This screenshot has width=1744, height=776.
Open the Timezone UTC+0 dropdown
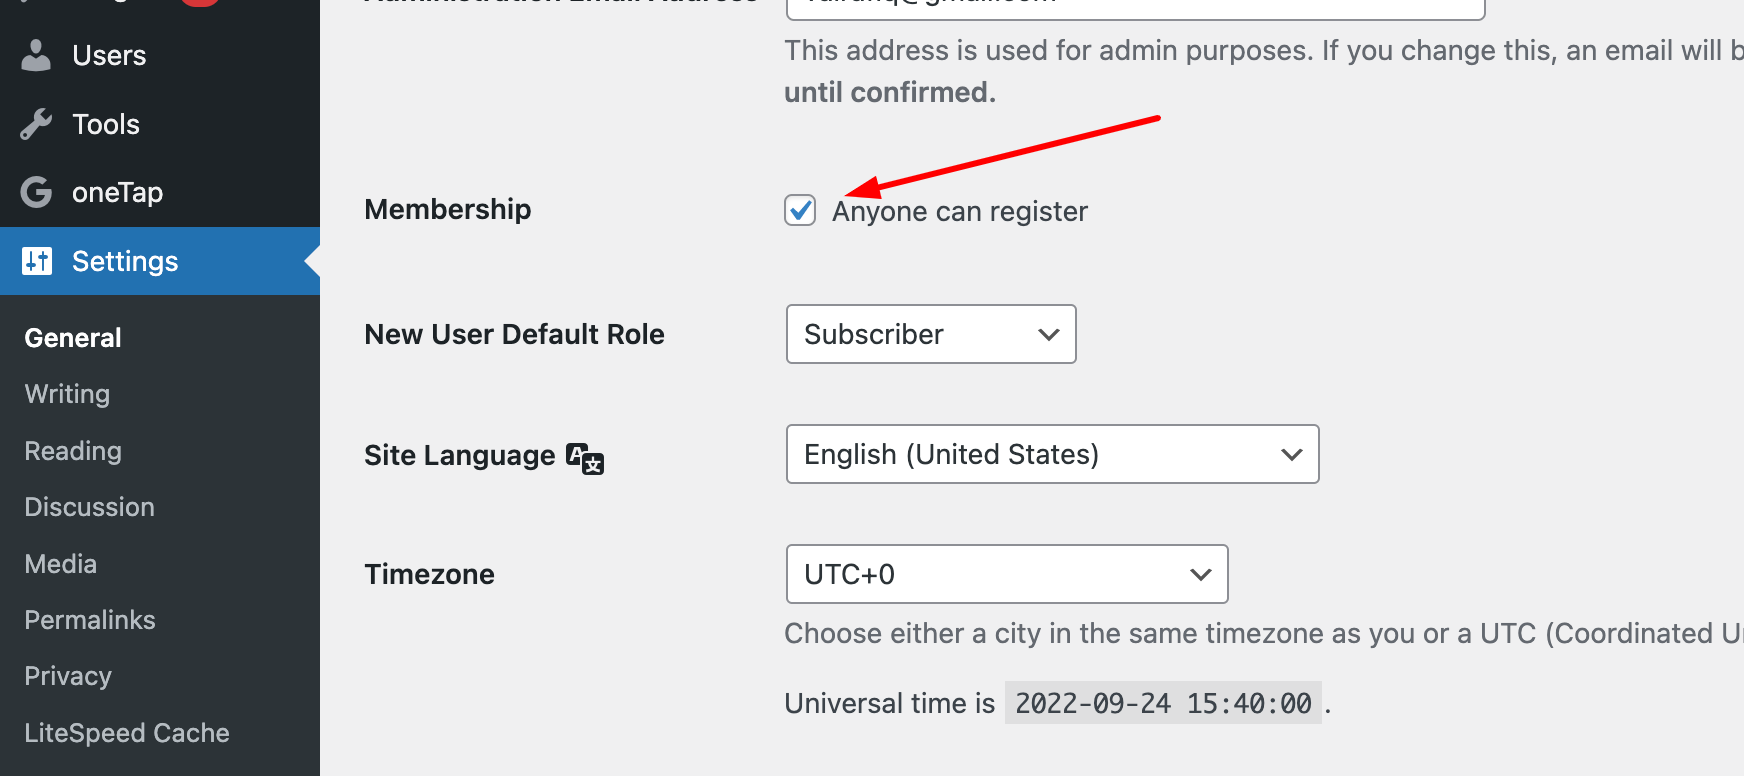pyautogui.click(x=1007, y=574)
